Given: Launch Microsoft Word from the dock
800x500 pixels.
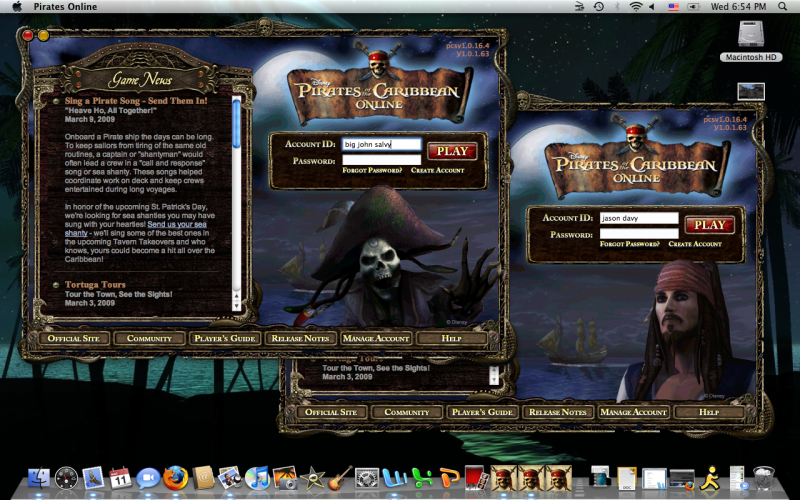Looking at the screenshot, I should click(x=394, y=479).
